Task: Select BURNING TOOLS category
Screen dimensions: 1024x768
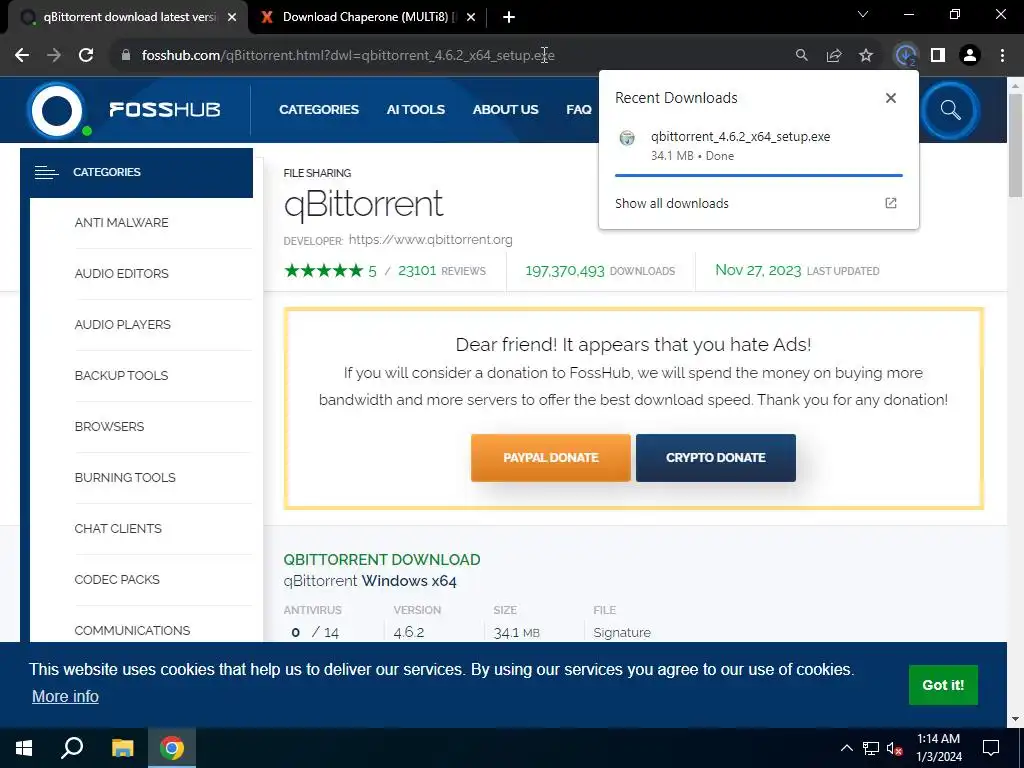Action: [x=125, y=477]
